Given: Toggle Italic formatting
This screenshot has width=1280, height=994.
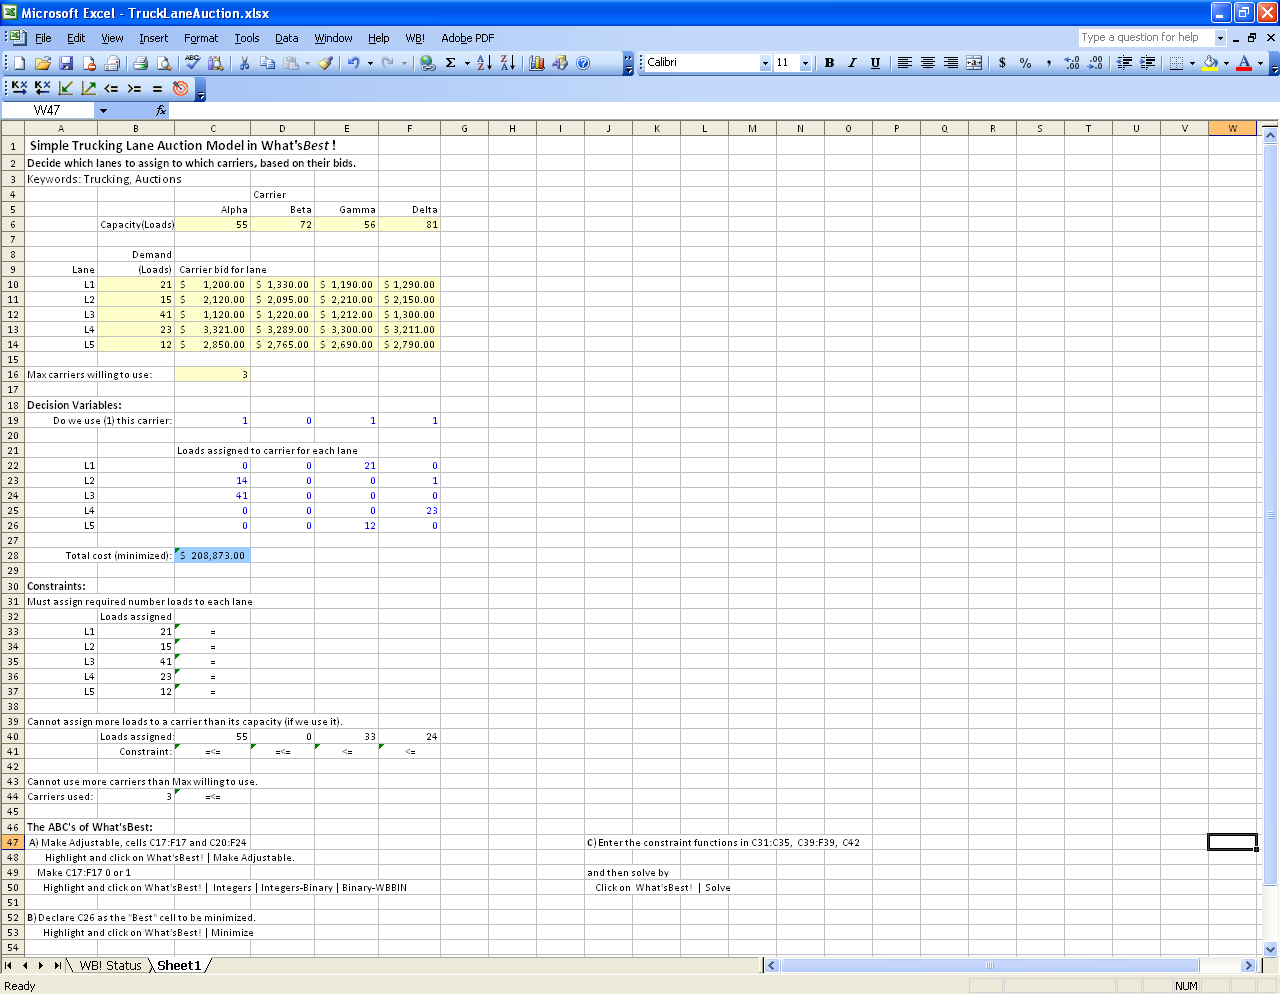Looking at the screenshot, I should tap(852, 63).
